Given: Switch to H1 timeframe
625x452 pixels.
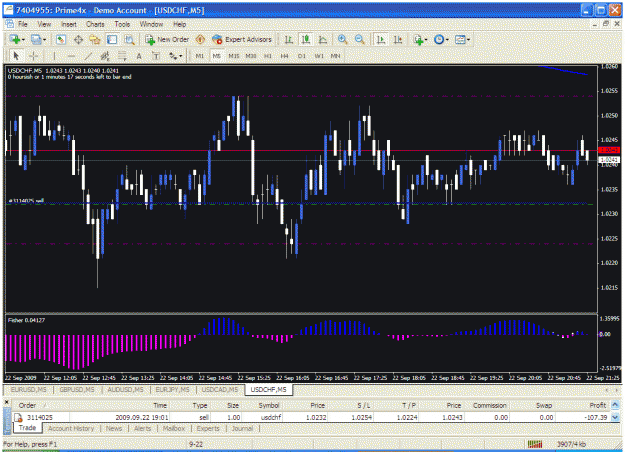Looking at the screenshot, I should point(268,56).
